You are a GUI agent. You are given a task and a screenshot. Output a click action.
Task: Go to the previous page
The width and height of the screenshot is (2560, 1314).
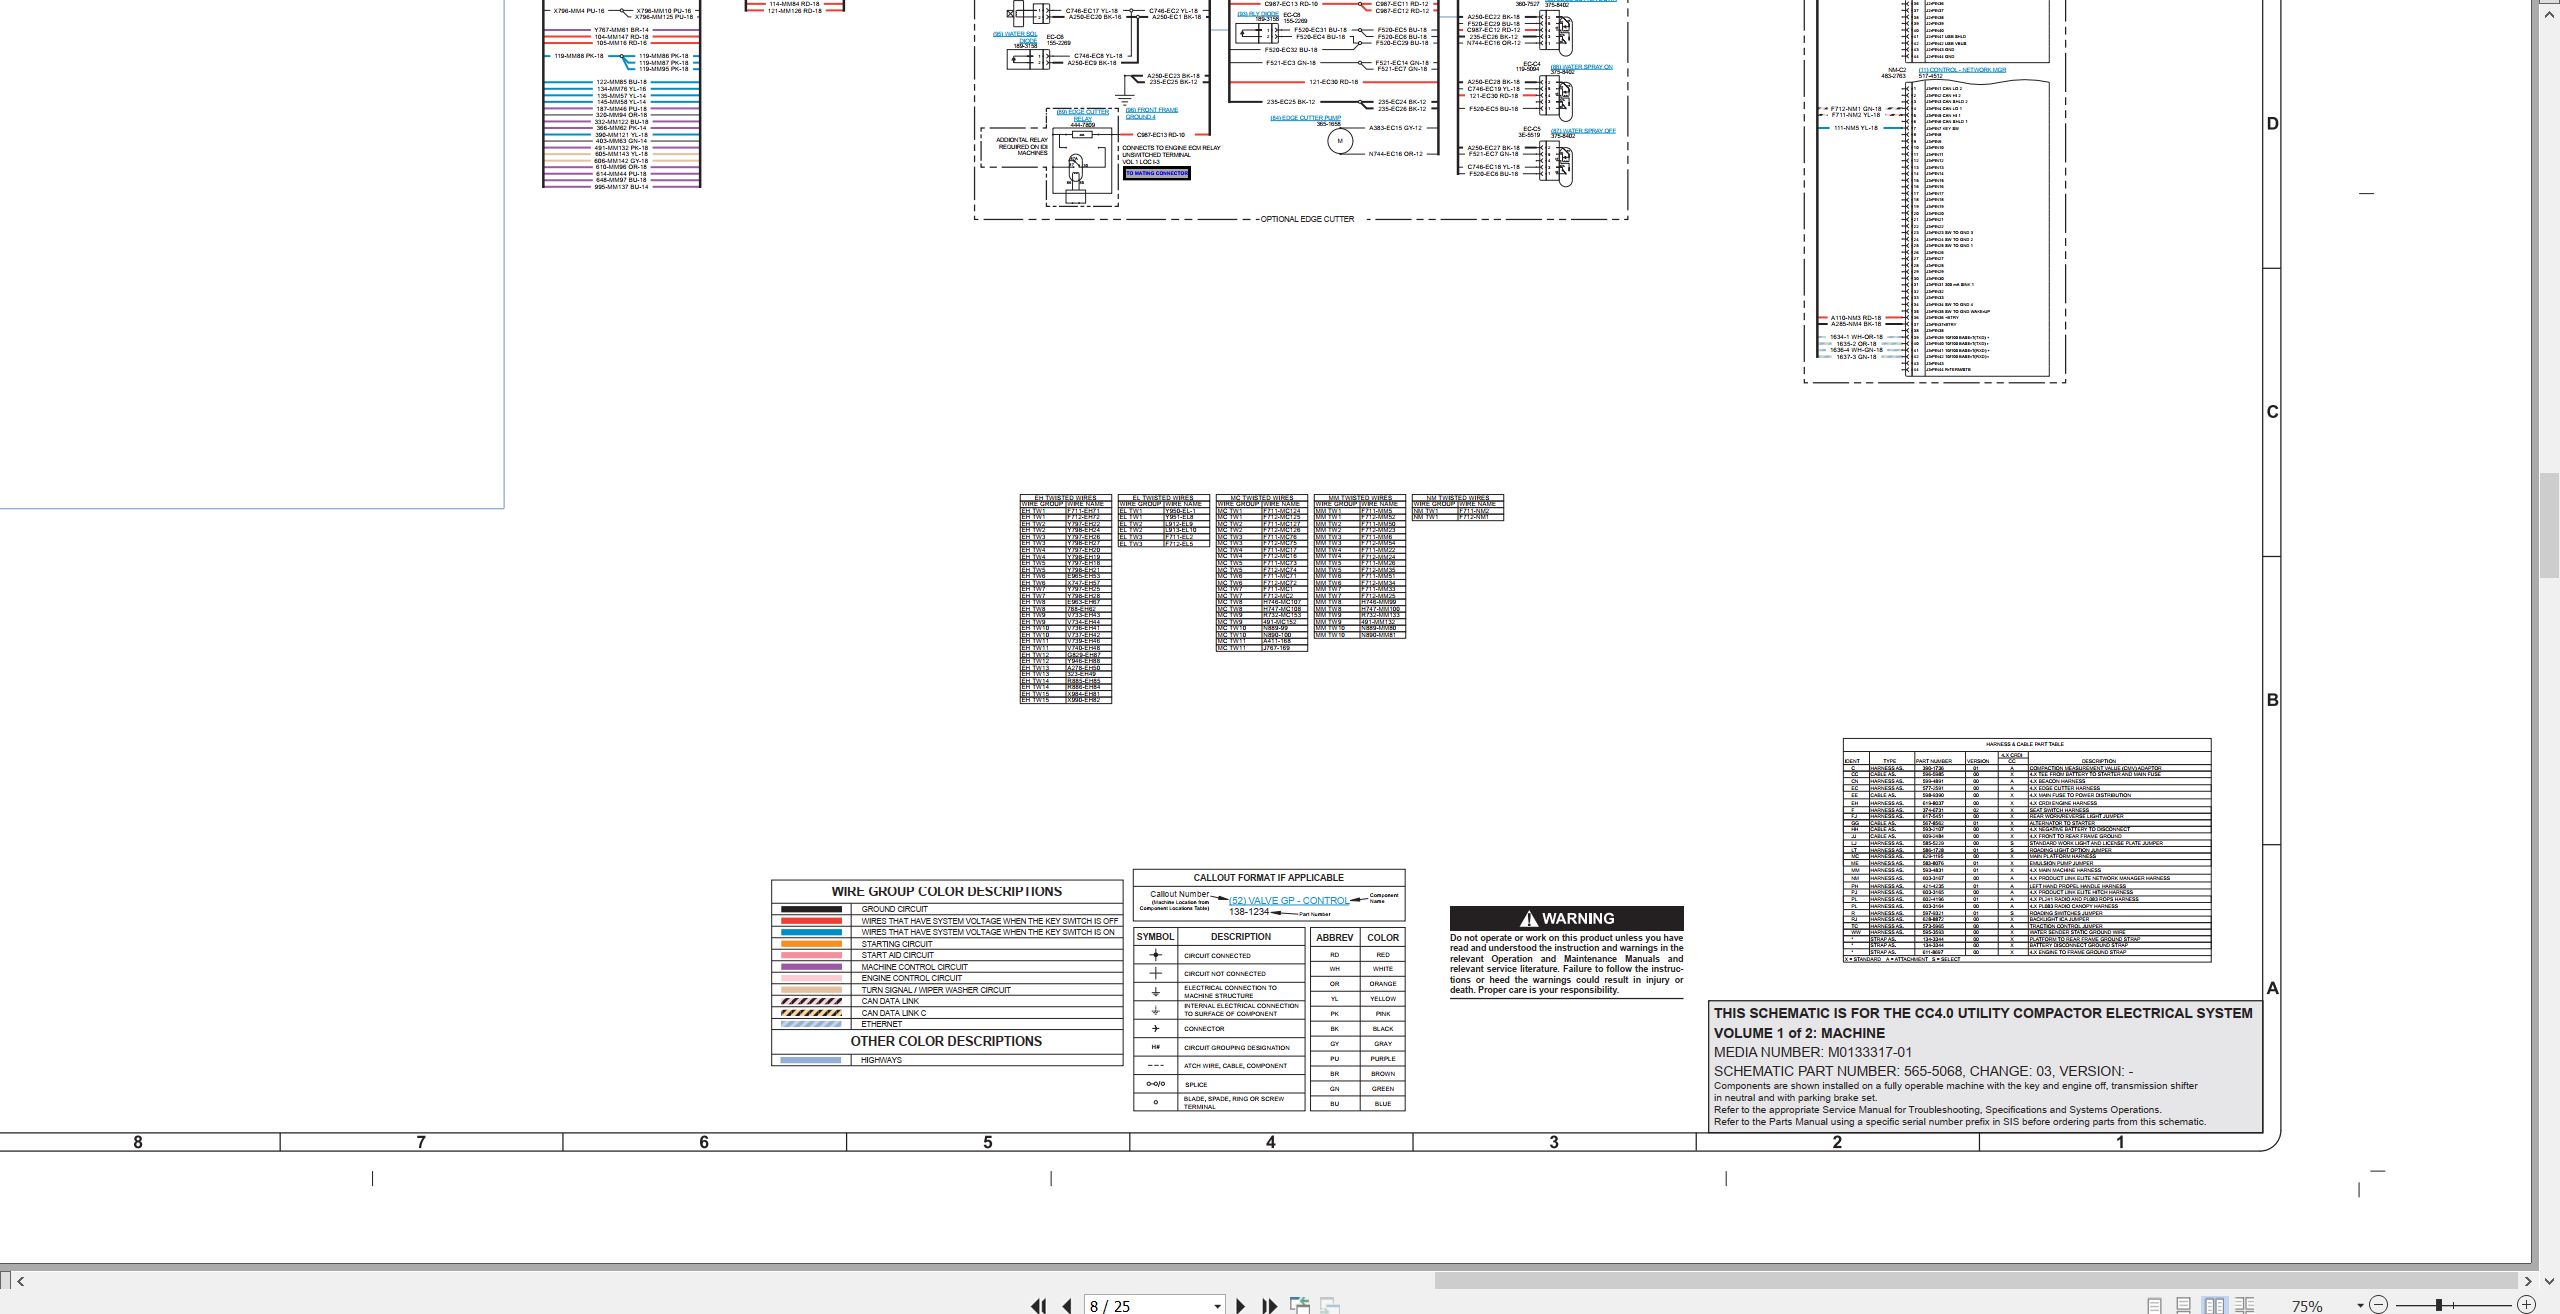click(1067, 1305)
